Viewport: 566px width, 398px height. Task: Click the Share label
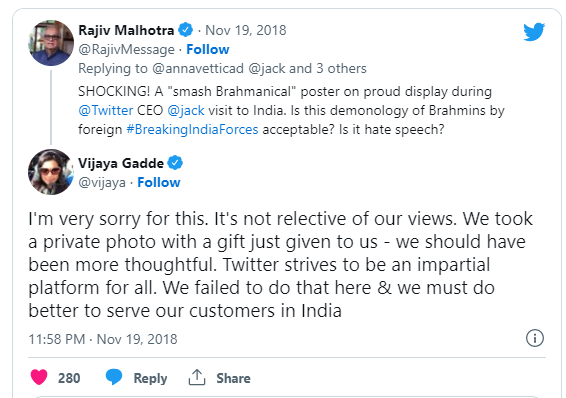click(x=233, y=378)
